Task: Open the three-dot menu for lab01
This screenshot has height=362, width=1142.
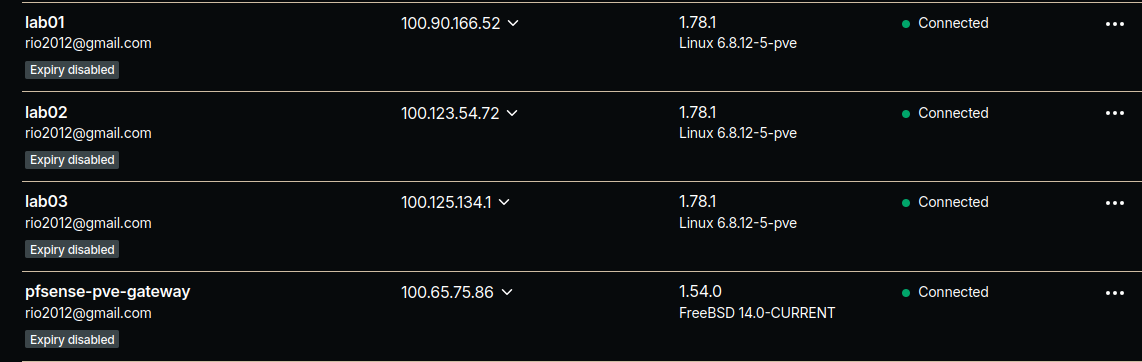Action: coord(1114,23)
